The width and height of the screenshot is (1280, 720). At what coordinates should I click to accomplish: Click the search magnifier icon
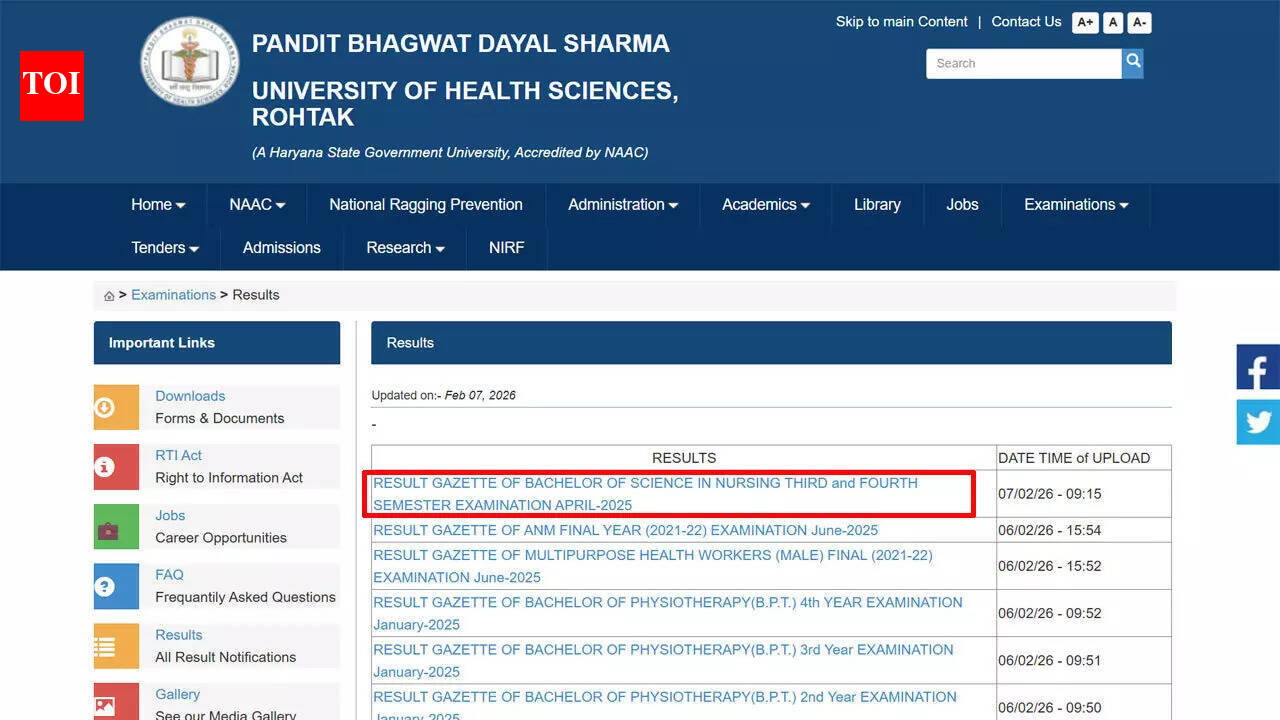click(1132, 63)
